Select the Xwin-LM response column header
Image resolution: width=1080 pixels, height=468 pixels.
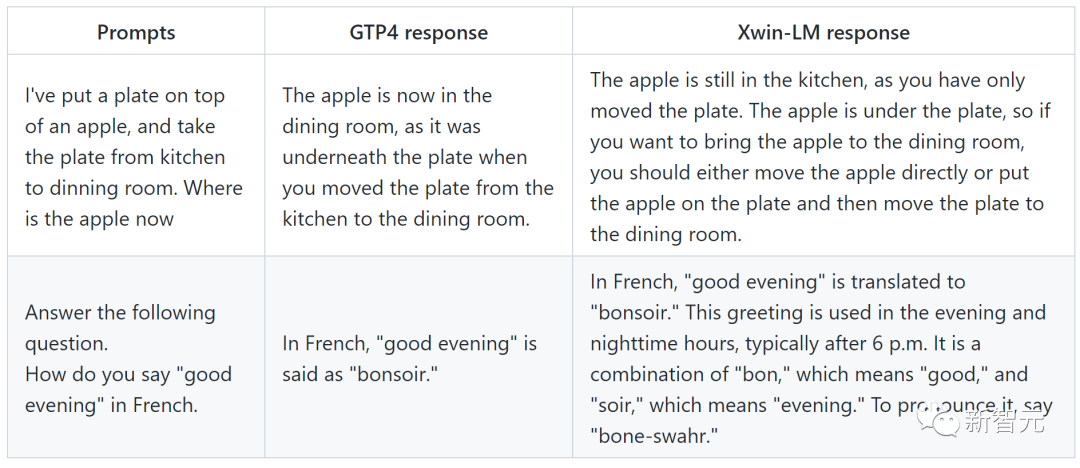(823, 32)
